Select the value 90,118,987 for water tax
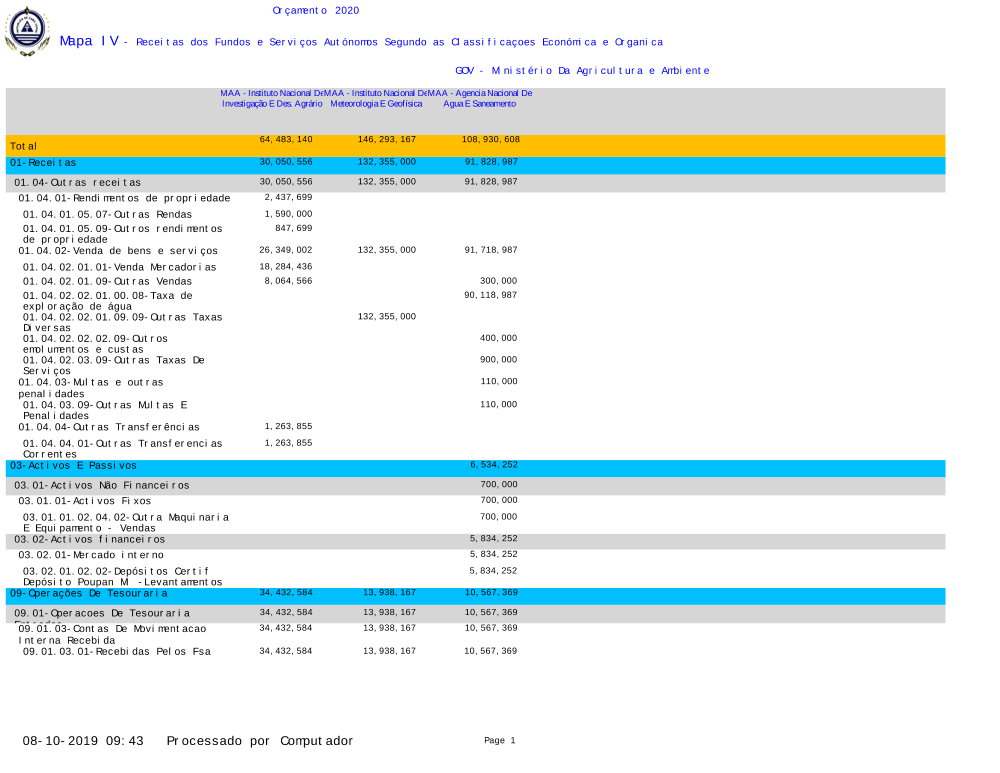The width and height of the screenshot is (1000, 773). pyautogui.click(x=490, y=295)
